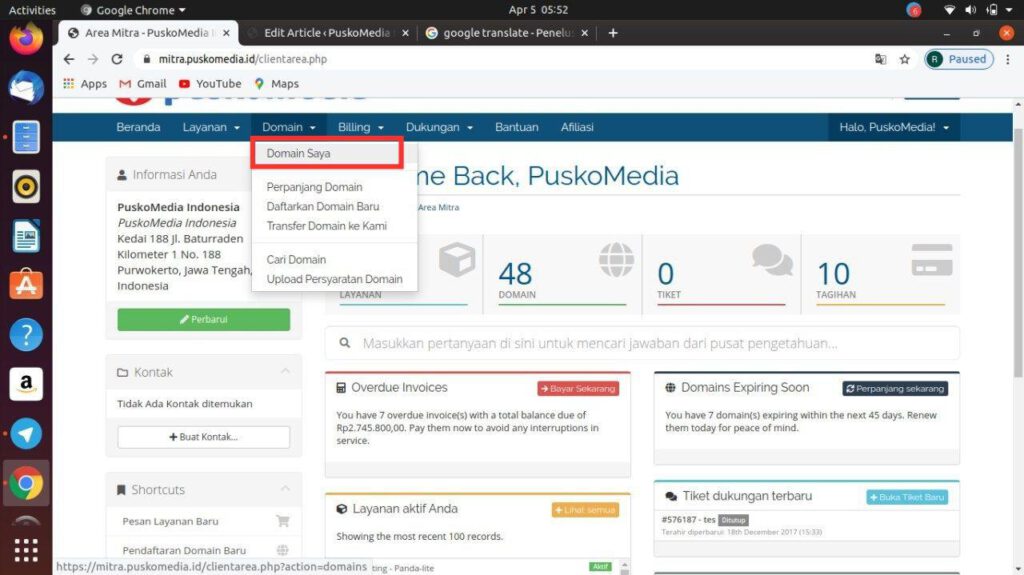This screenshot has height=575, width=1024.
Task: Open Firefox from the Ubuntu dock
Action: point(26,39)
